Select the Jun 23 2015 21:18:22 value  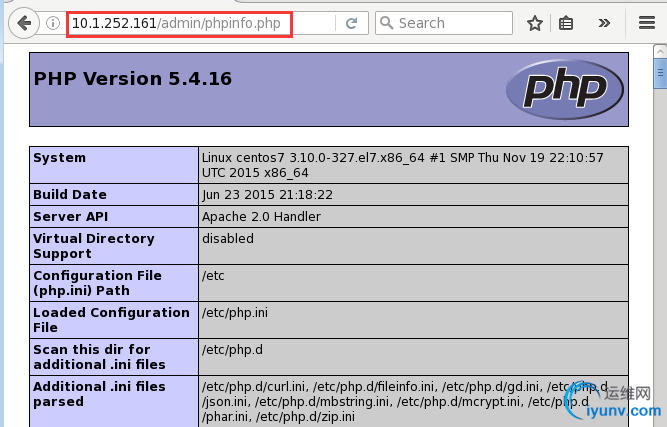(267, 195)
